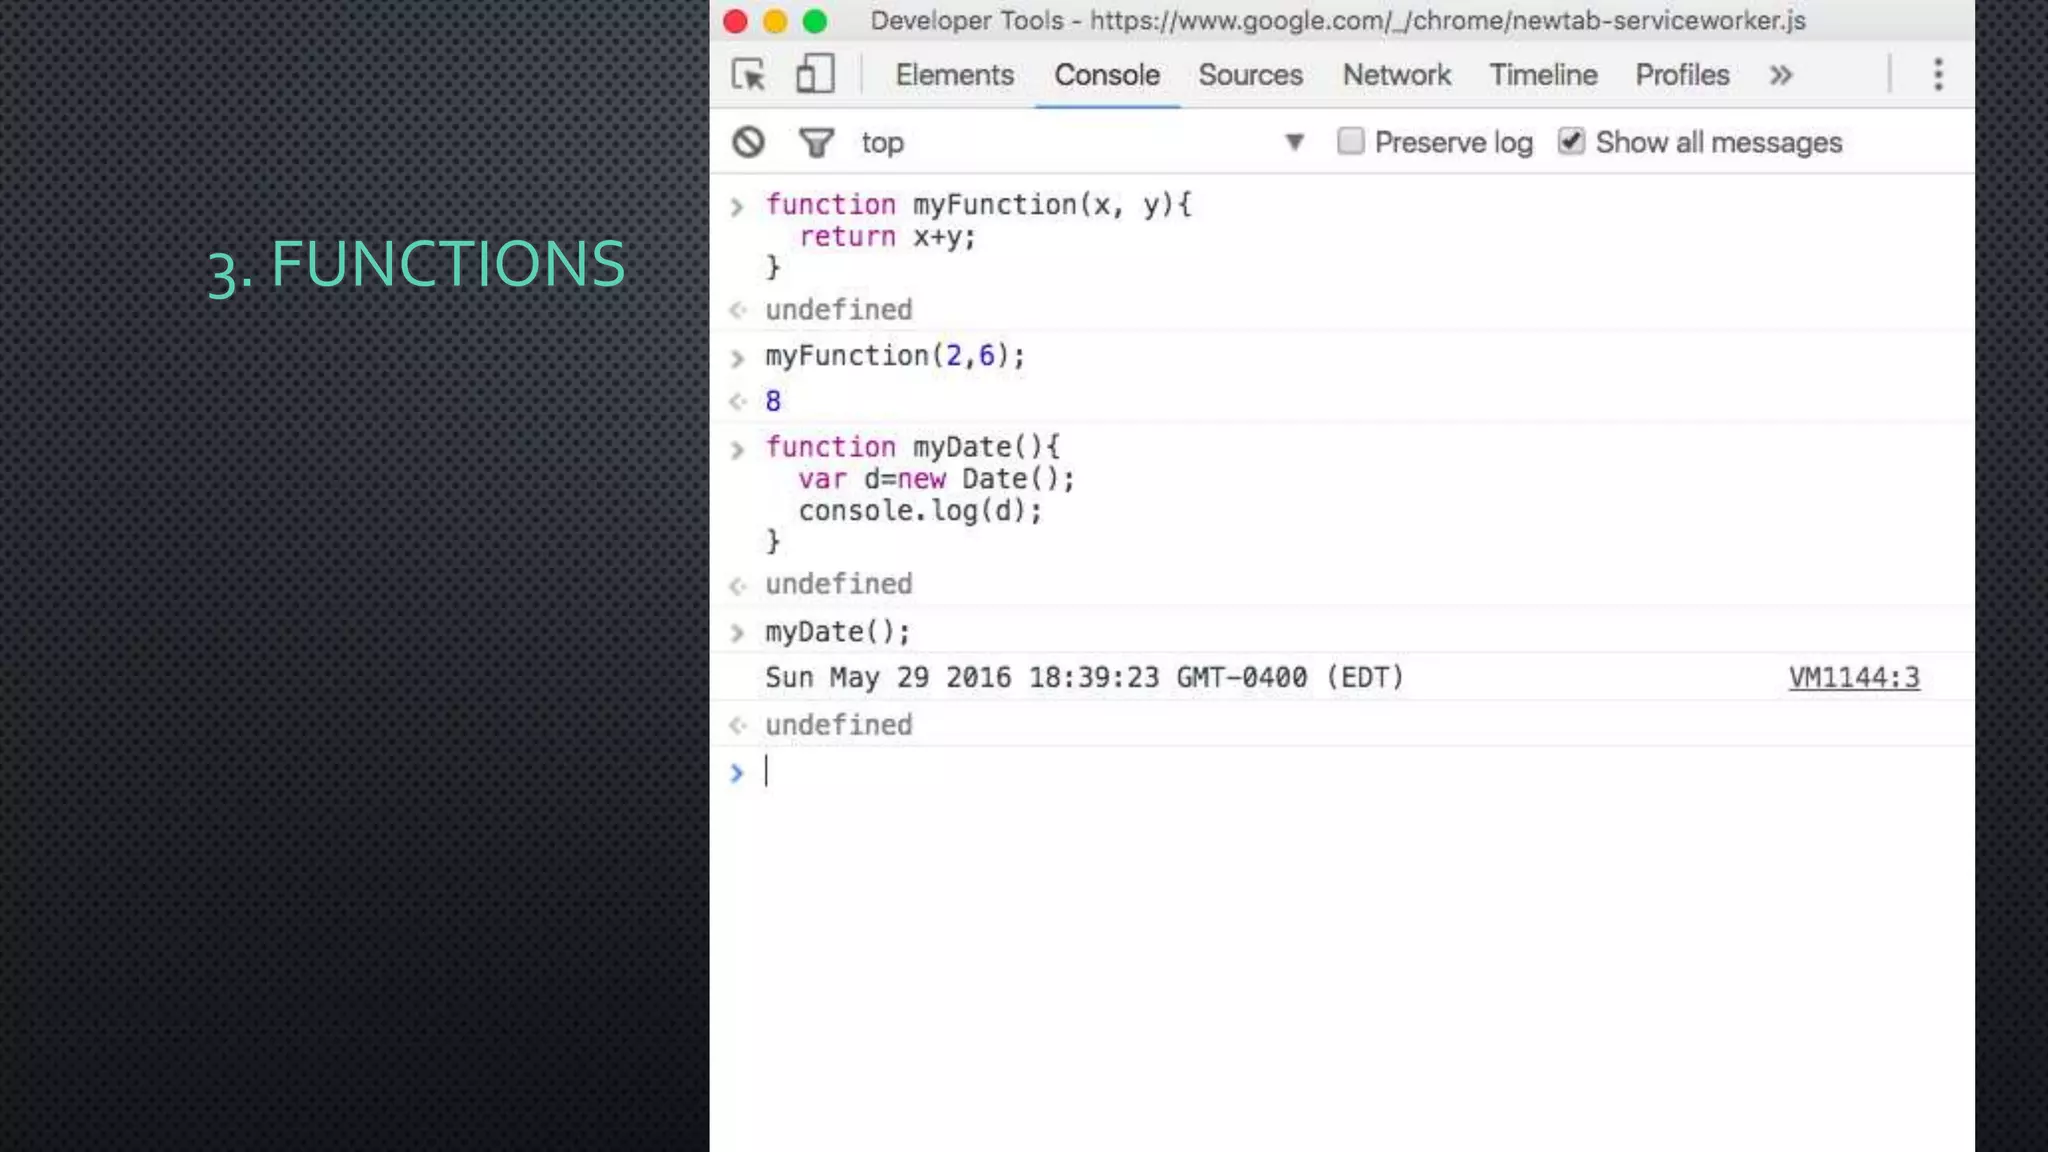This screenshot has height=1152, width=2048.
Task: Switch to the Elements tab
Action: 954,75
